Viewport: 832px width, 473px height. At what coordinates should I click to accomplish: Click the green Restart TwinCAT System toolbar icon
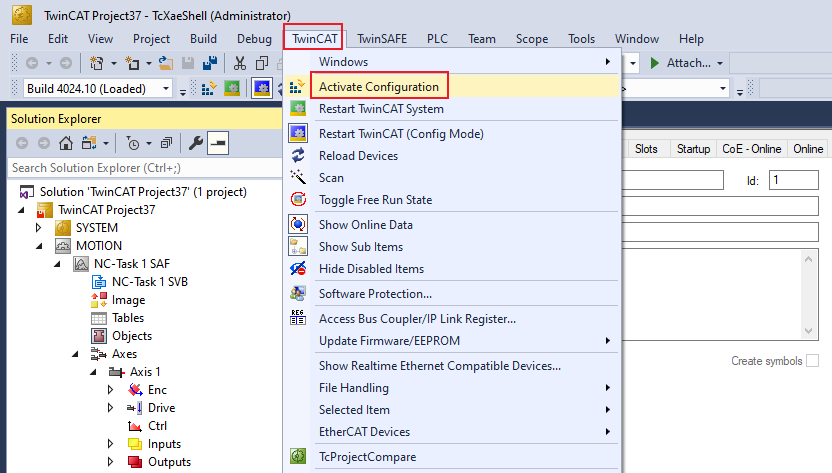click(x=232, y=88)
